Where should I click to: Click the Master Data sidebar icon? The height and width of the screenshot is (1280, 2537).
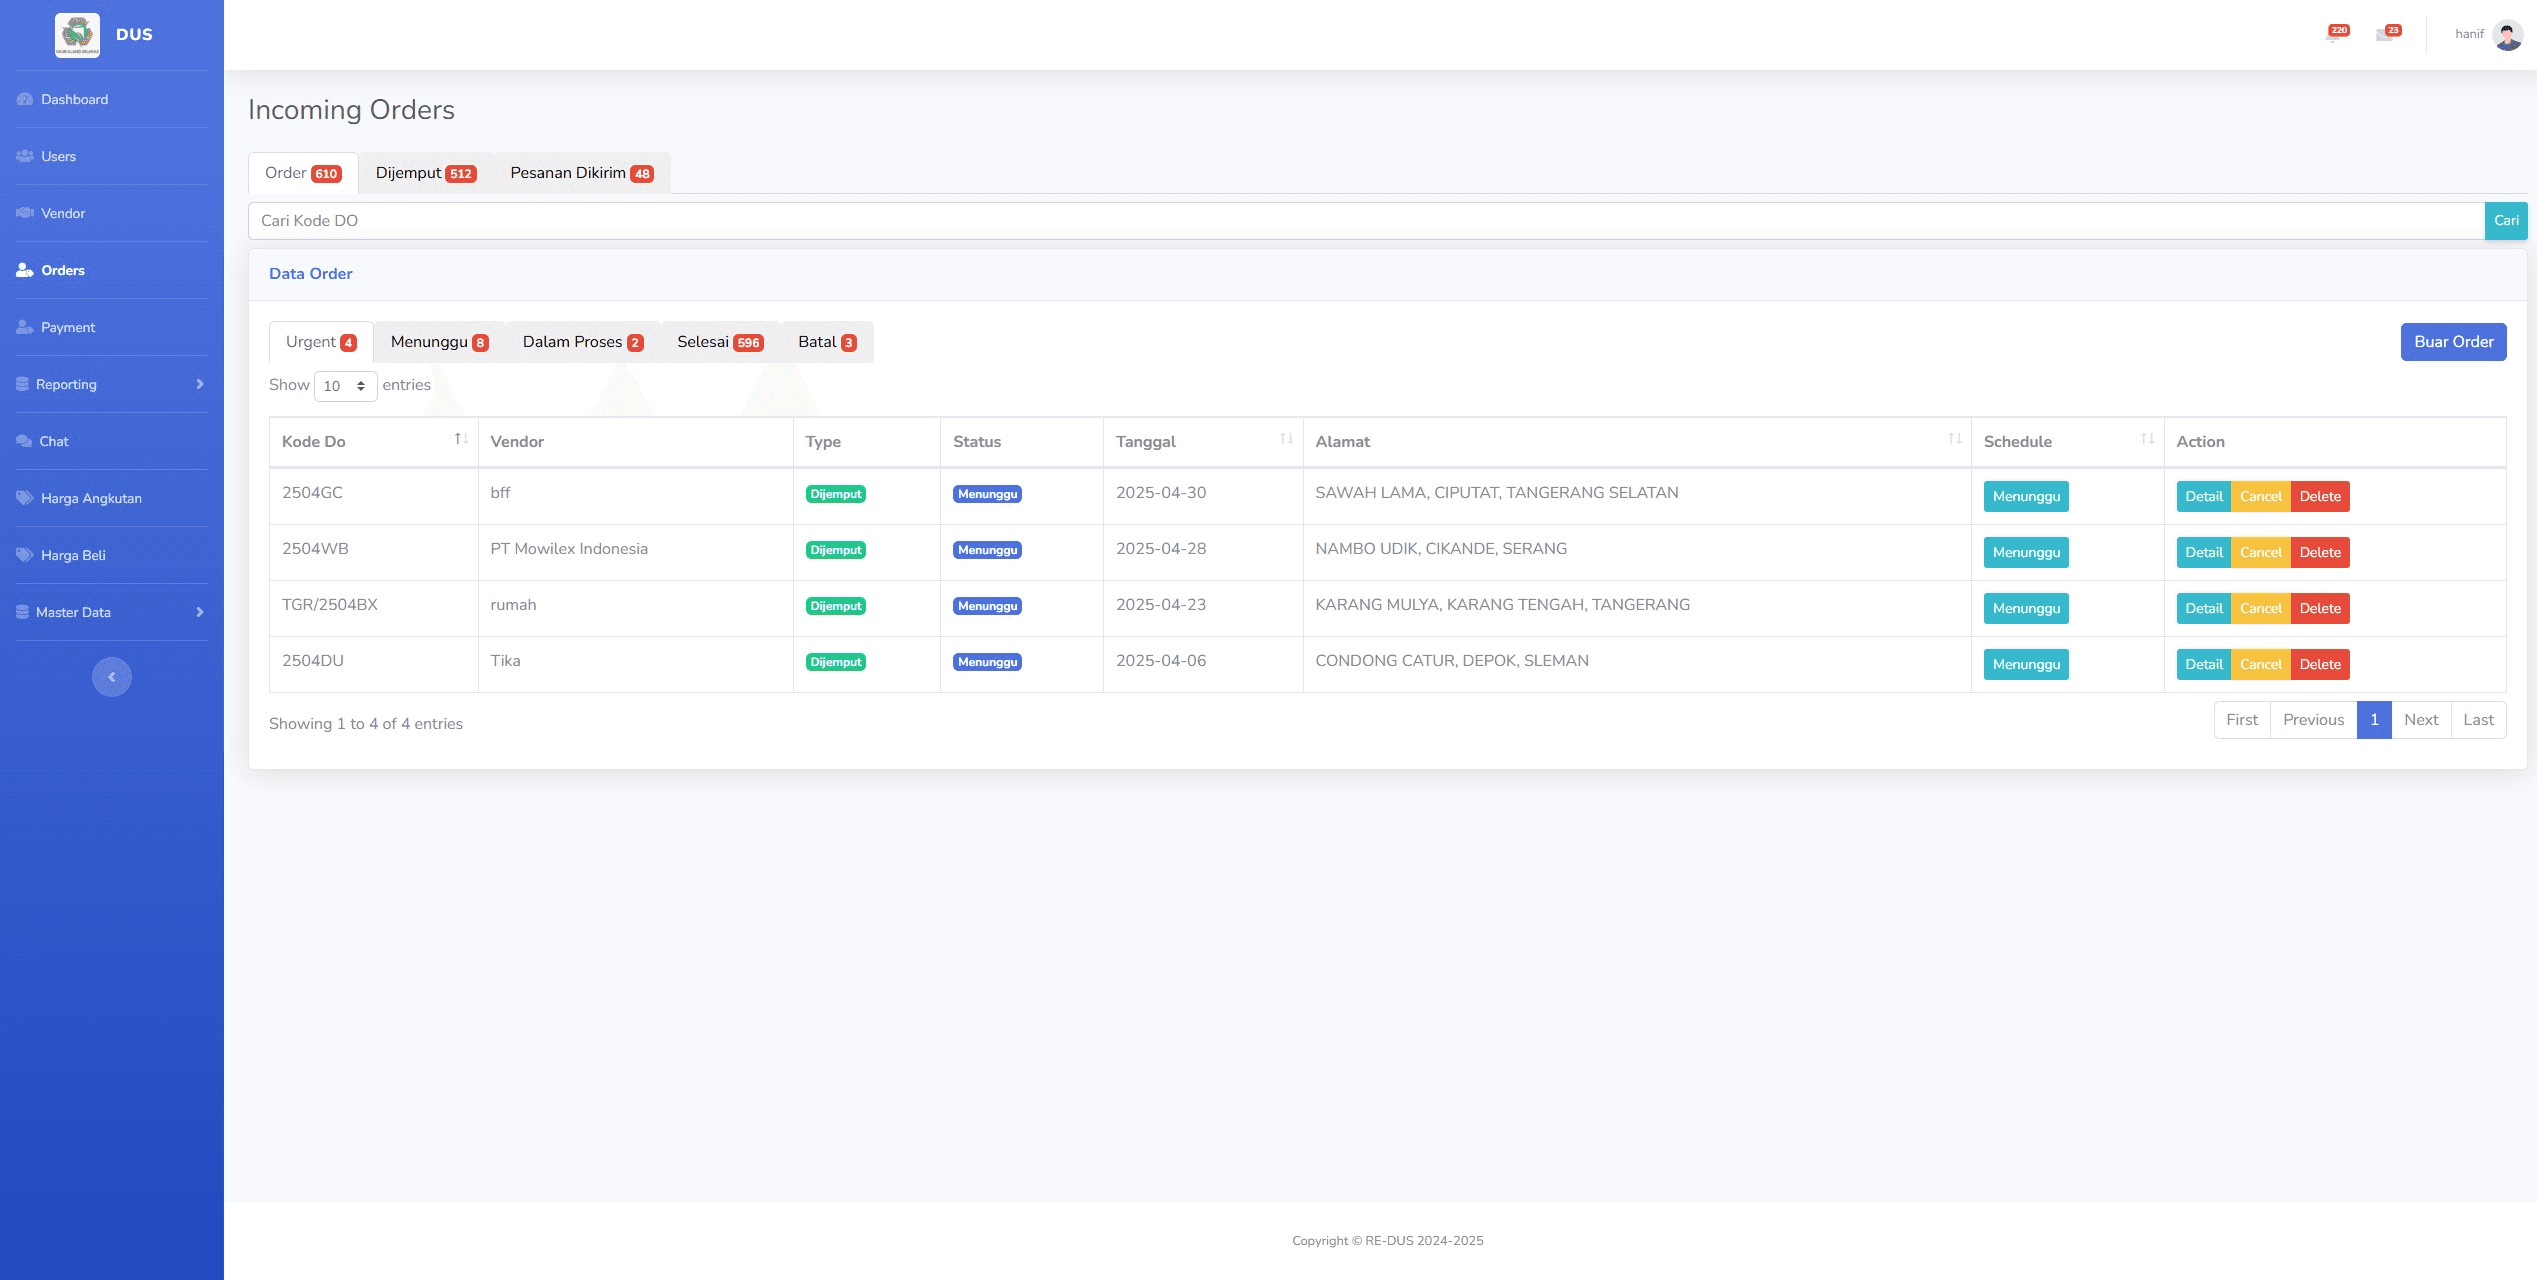(x=22, y=612)
